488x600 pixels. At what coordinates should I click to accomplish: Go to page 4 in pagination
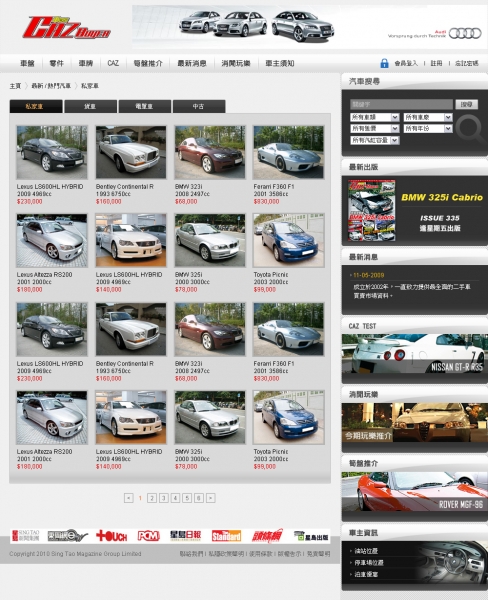175,498
